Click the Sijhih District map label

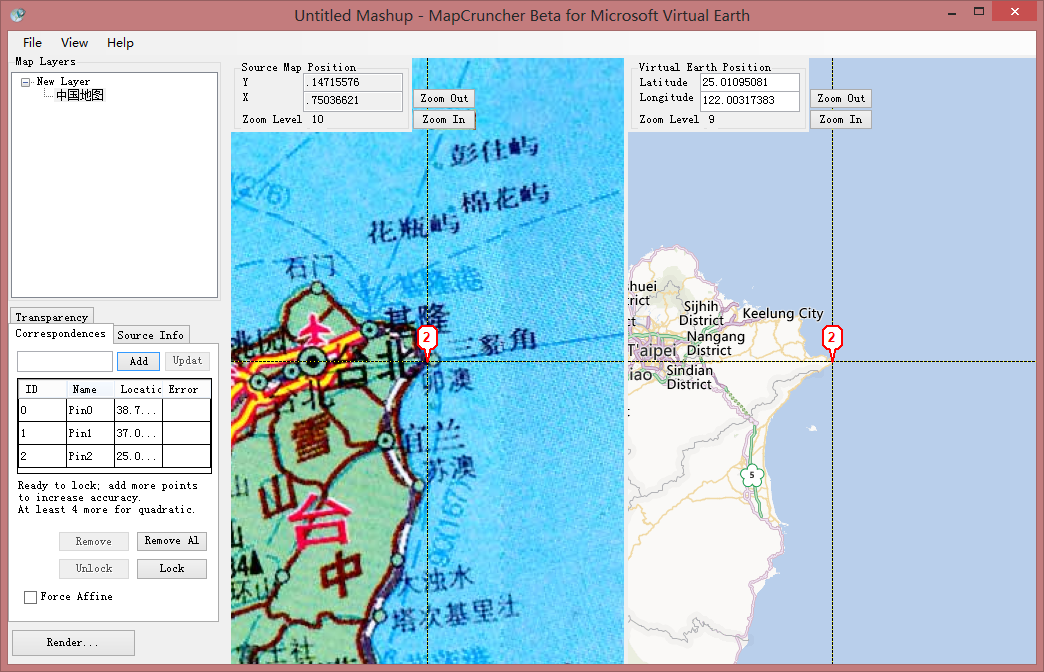[701, 313]
